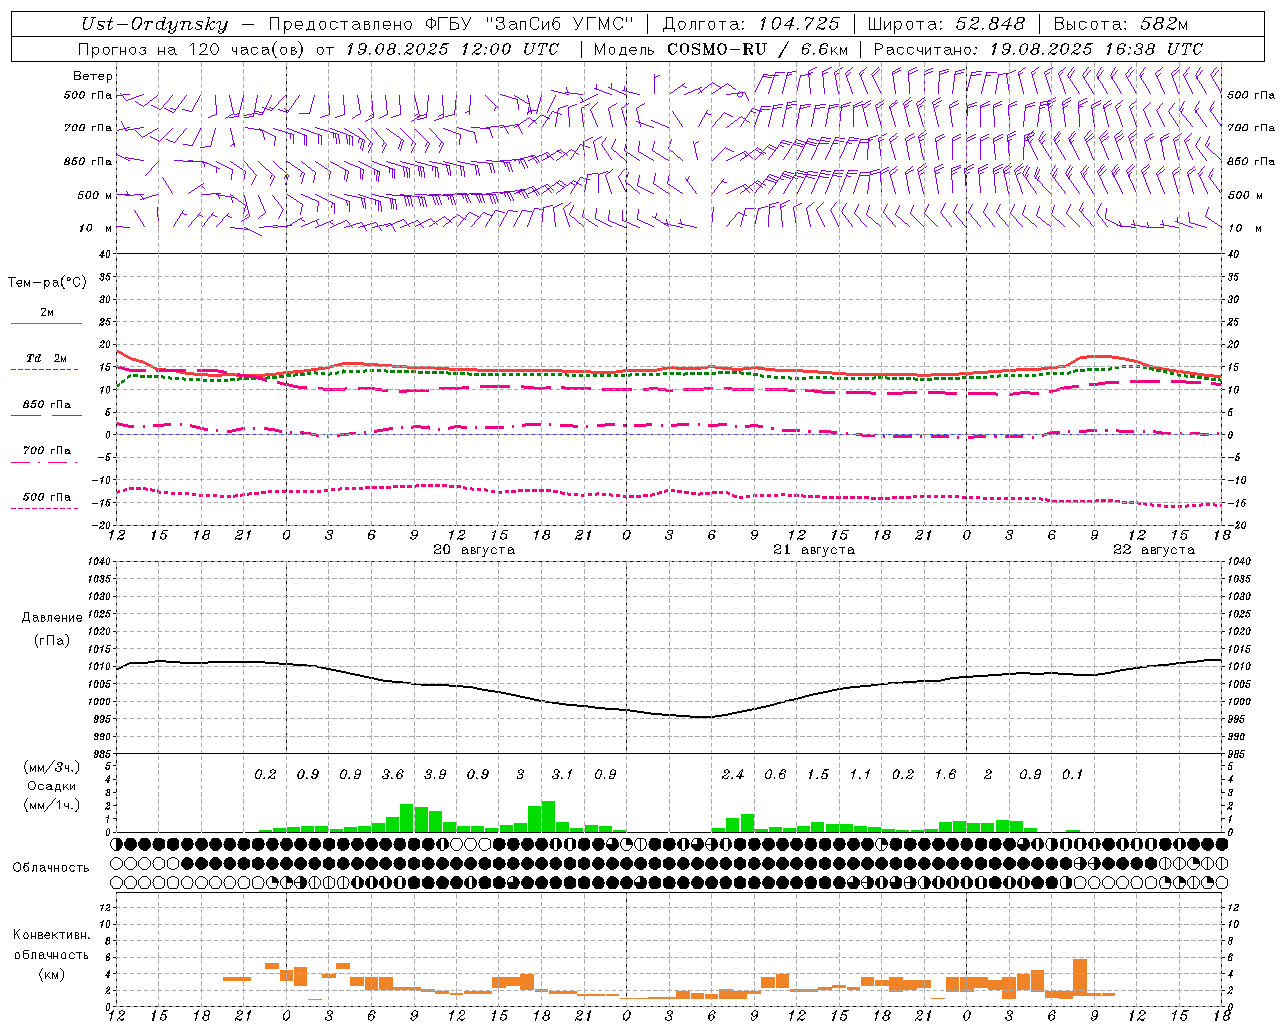Click the precipitation total '0.1'
The image size is (1280, 1024).
pyautogui.click(x=1072, y=774)
